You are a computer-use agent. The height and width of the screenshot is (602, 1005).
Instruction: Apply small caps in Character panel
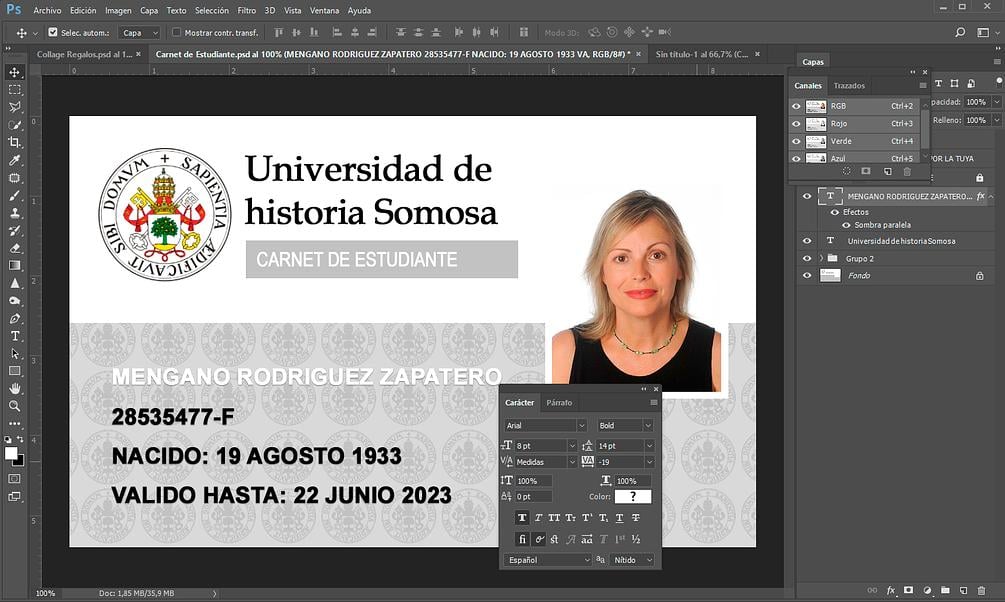coord(570,517)
